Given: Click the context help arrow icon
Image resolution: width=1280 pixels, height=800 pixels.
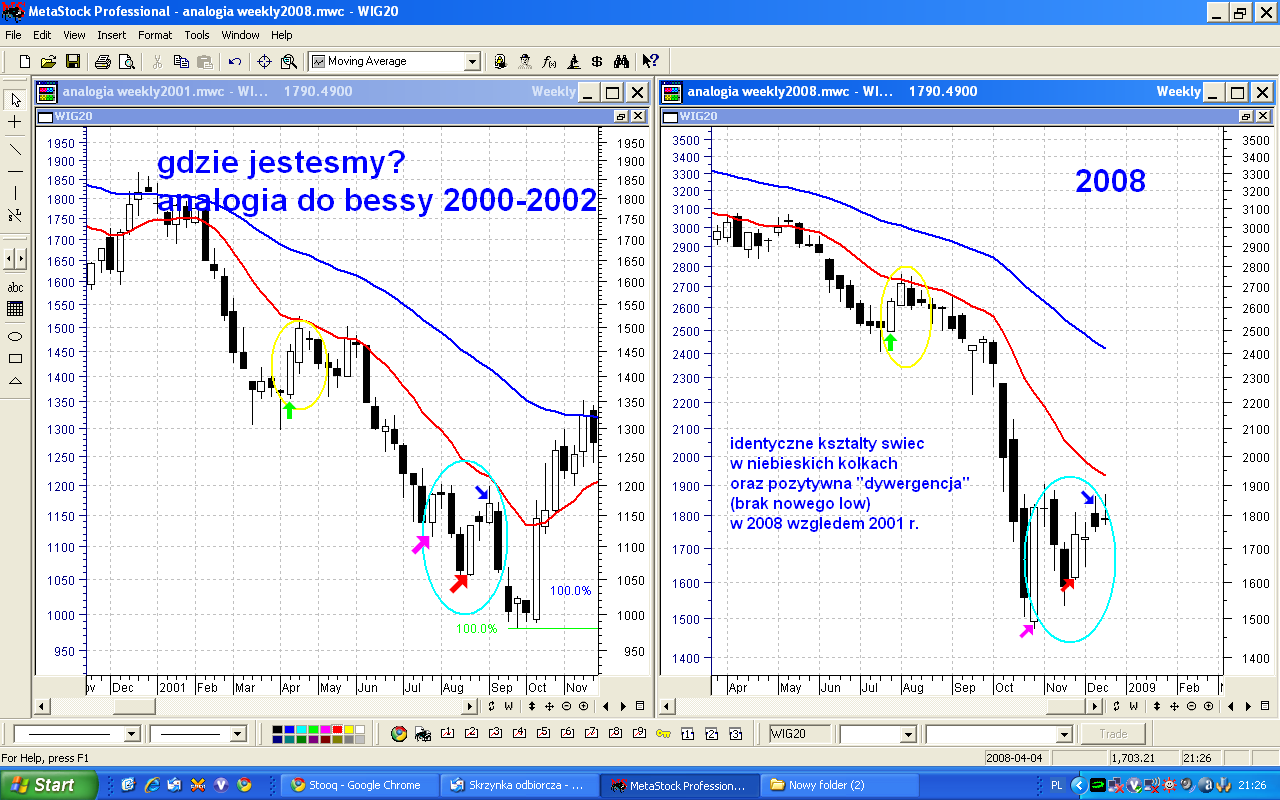Looking at the screenshot, I should (x=650, y=61).
